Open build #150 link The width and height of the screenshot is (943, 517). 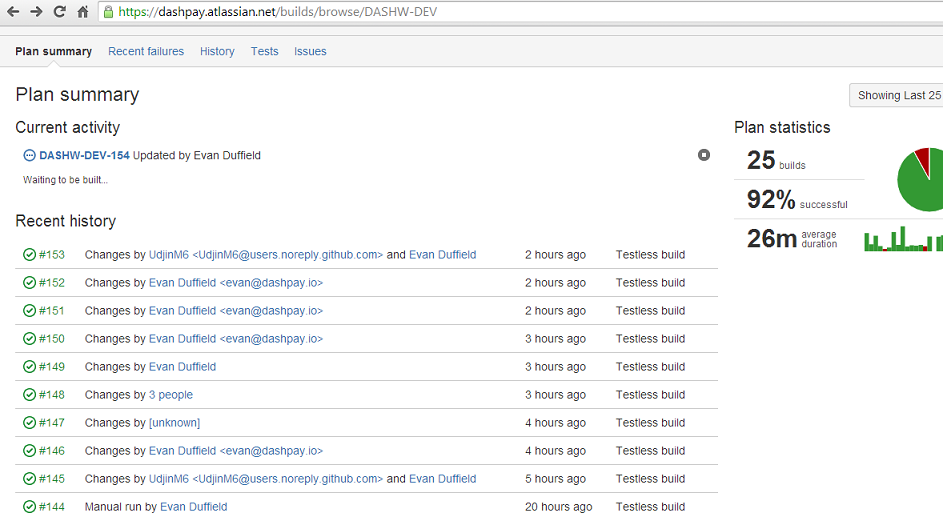click(x=52, y=338)
